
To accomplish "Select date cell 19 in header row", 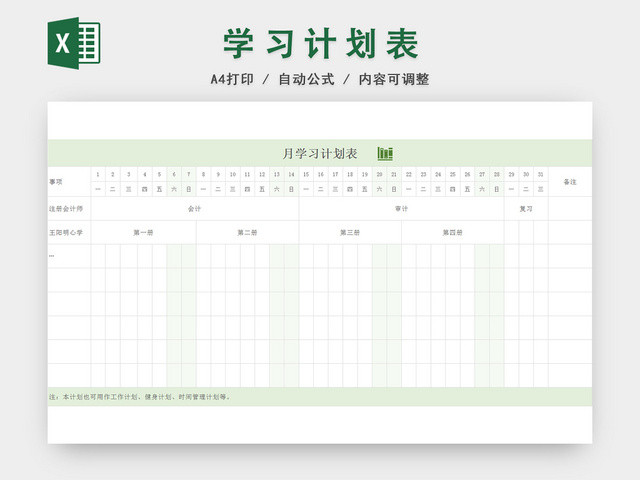I will point(365,174).
